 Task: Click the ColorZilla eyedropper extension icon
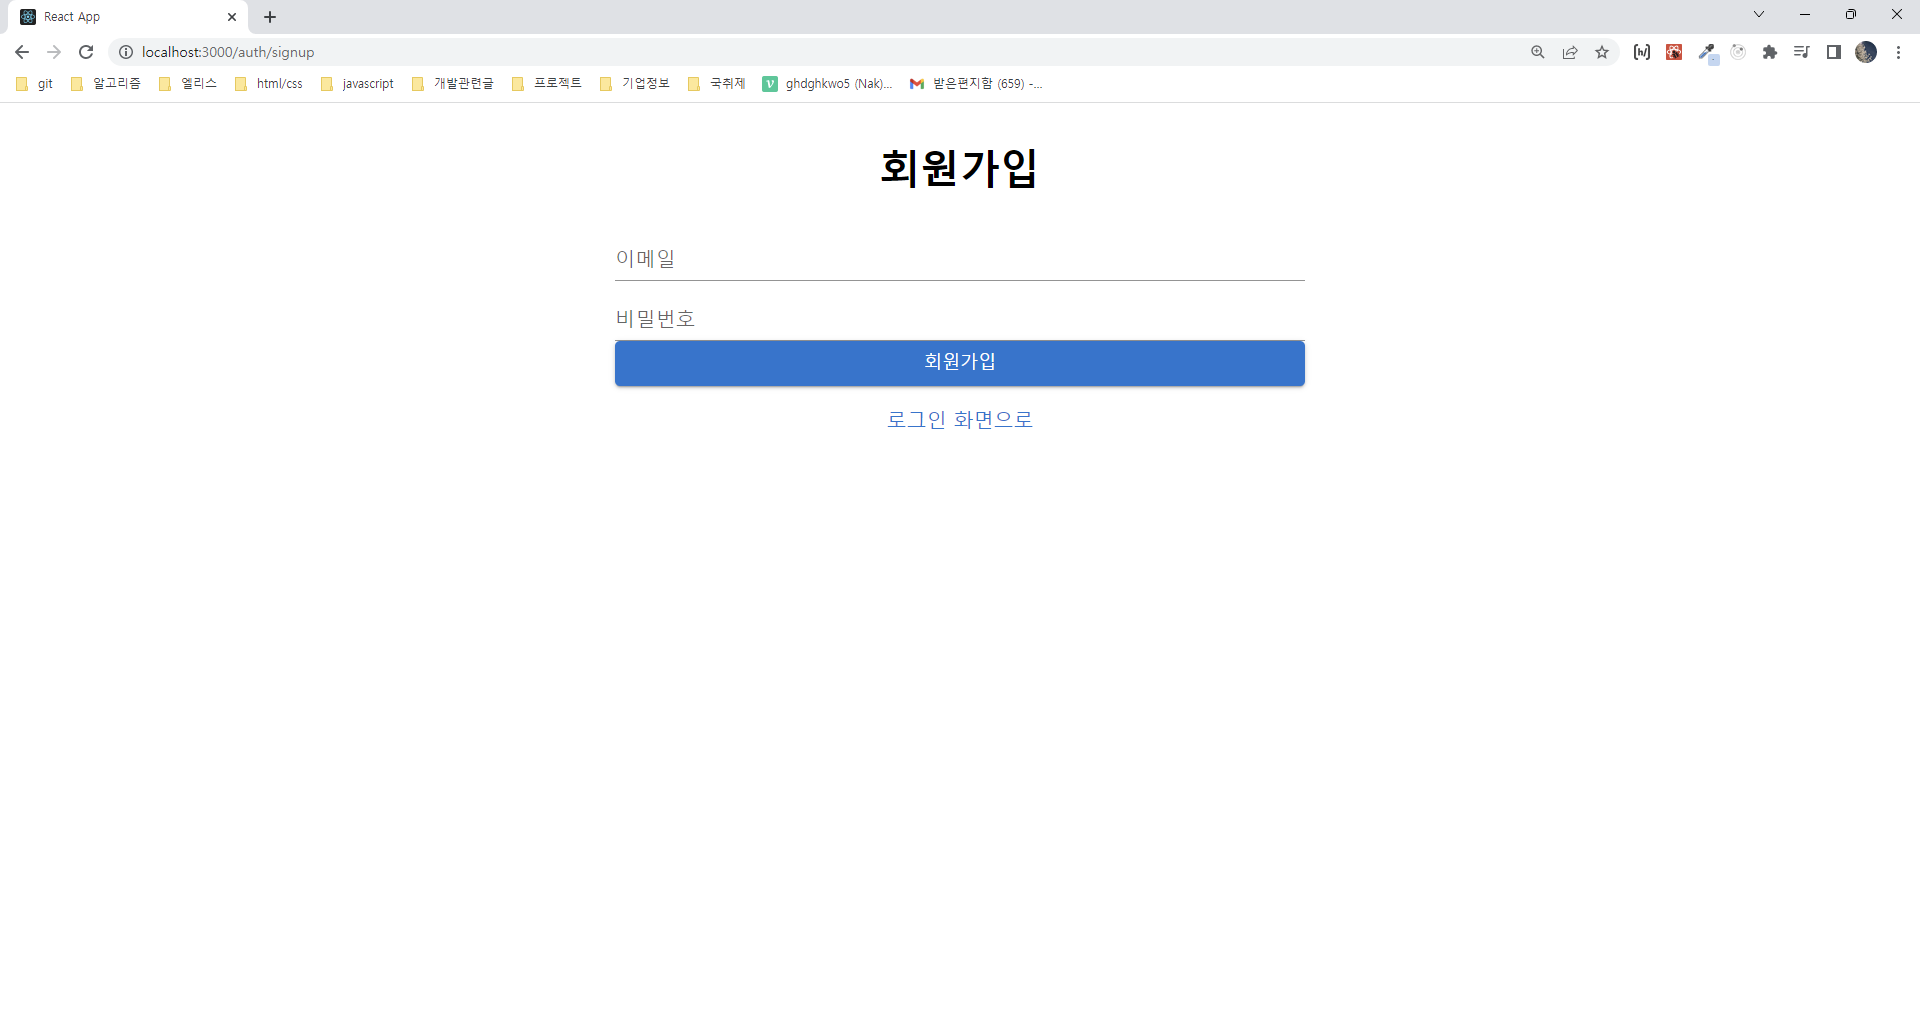click(x=1708, y=52)
